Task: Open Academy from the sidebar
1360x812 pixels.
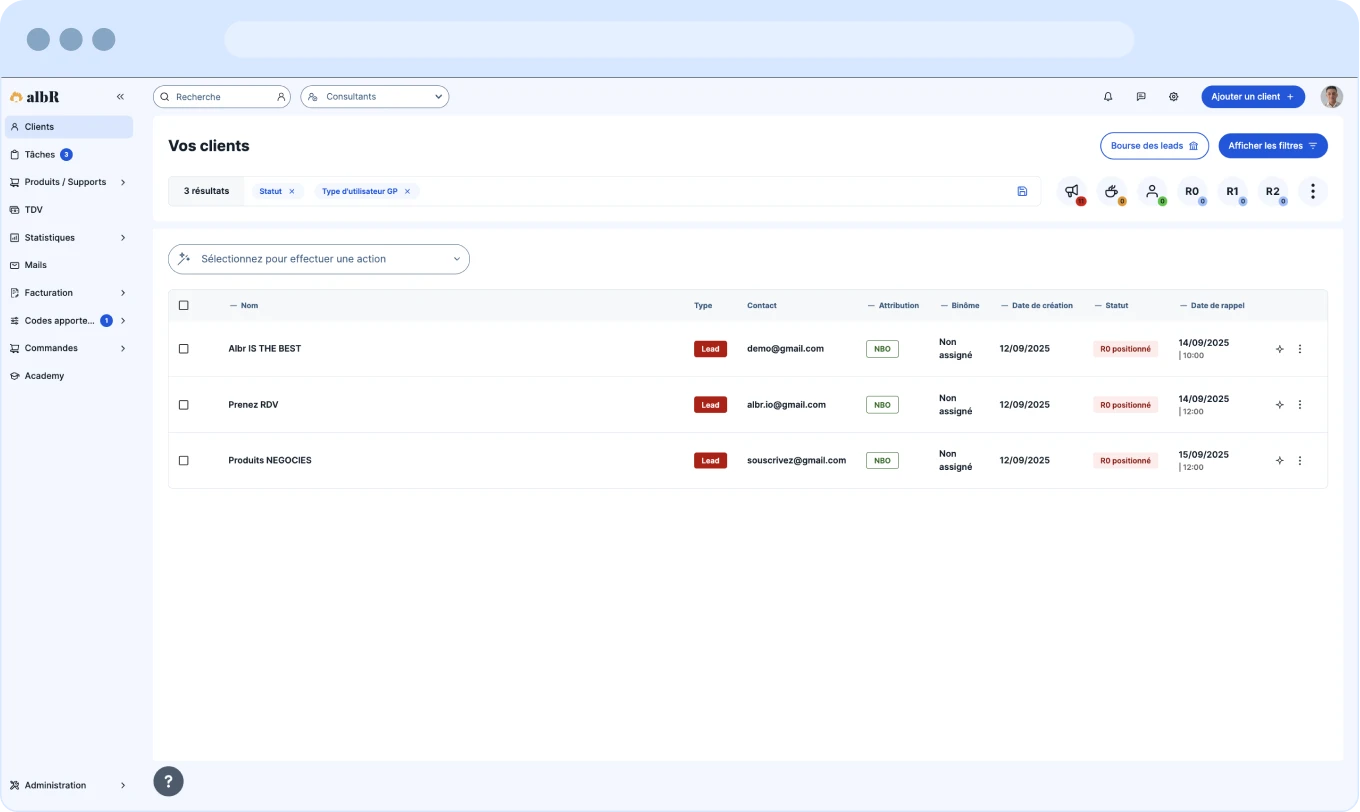Action: (44, 376)
